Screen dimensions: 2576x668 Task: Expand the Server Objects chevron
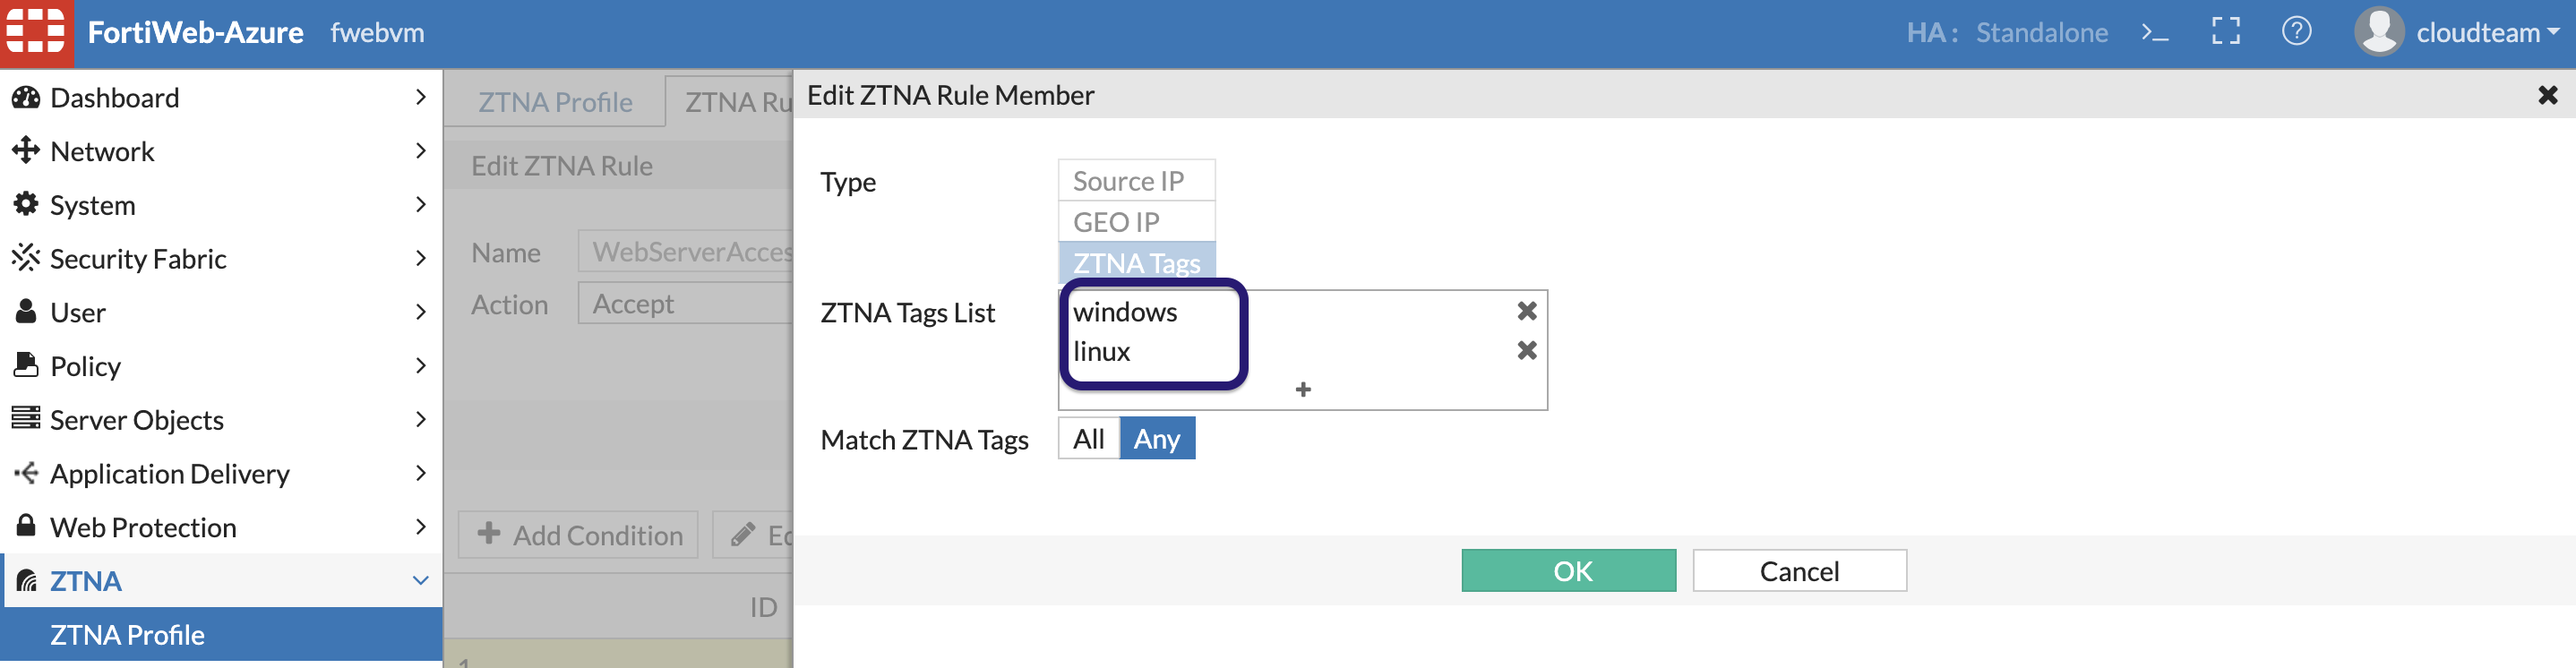(420, 419)
